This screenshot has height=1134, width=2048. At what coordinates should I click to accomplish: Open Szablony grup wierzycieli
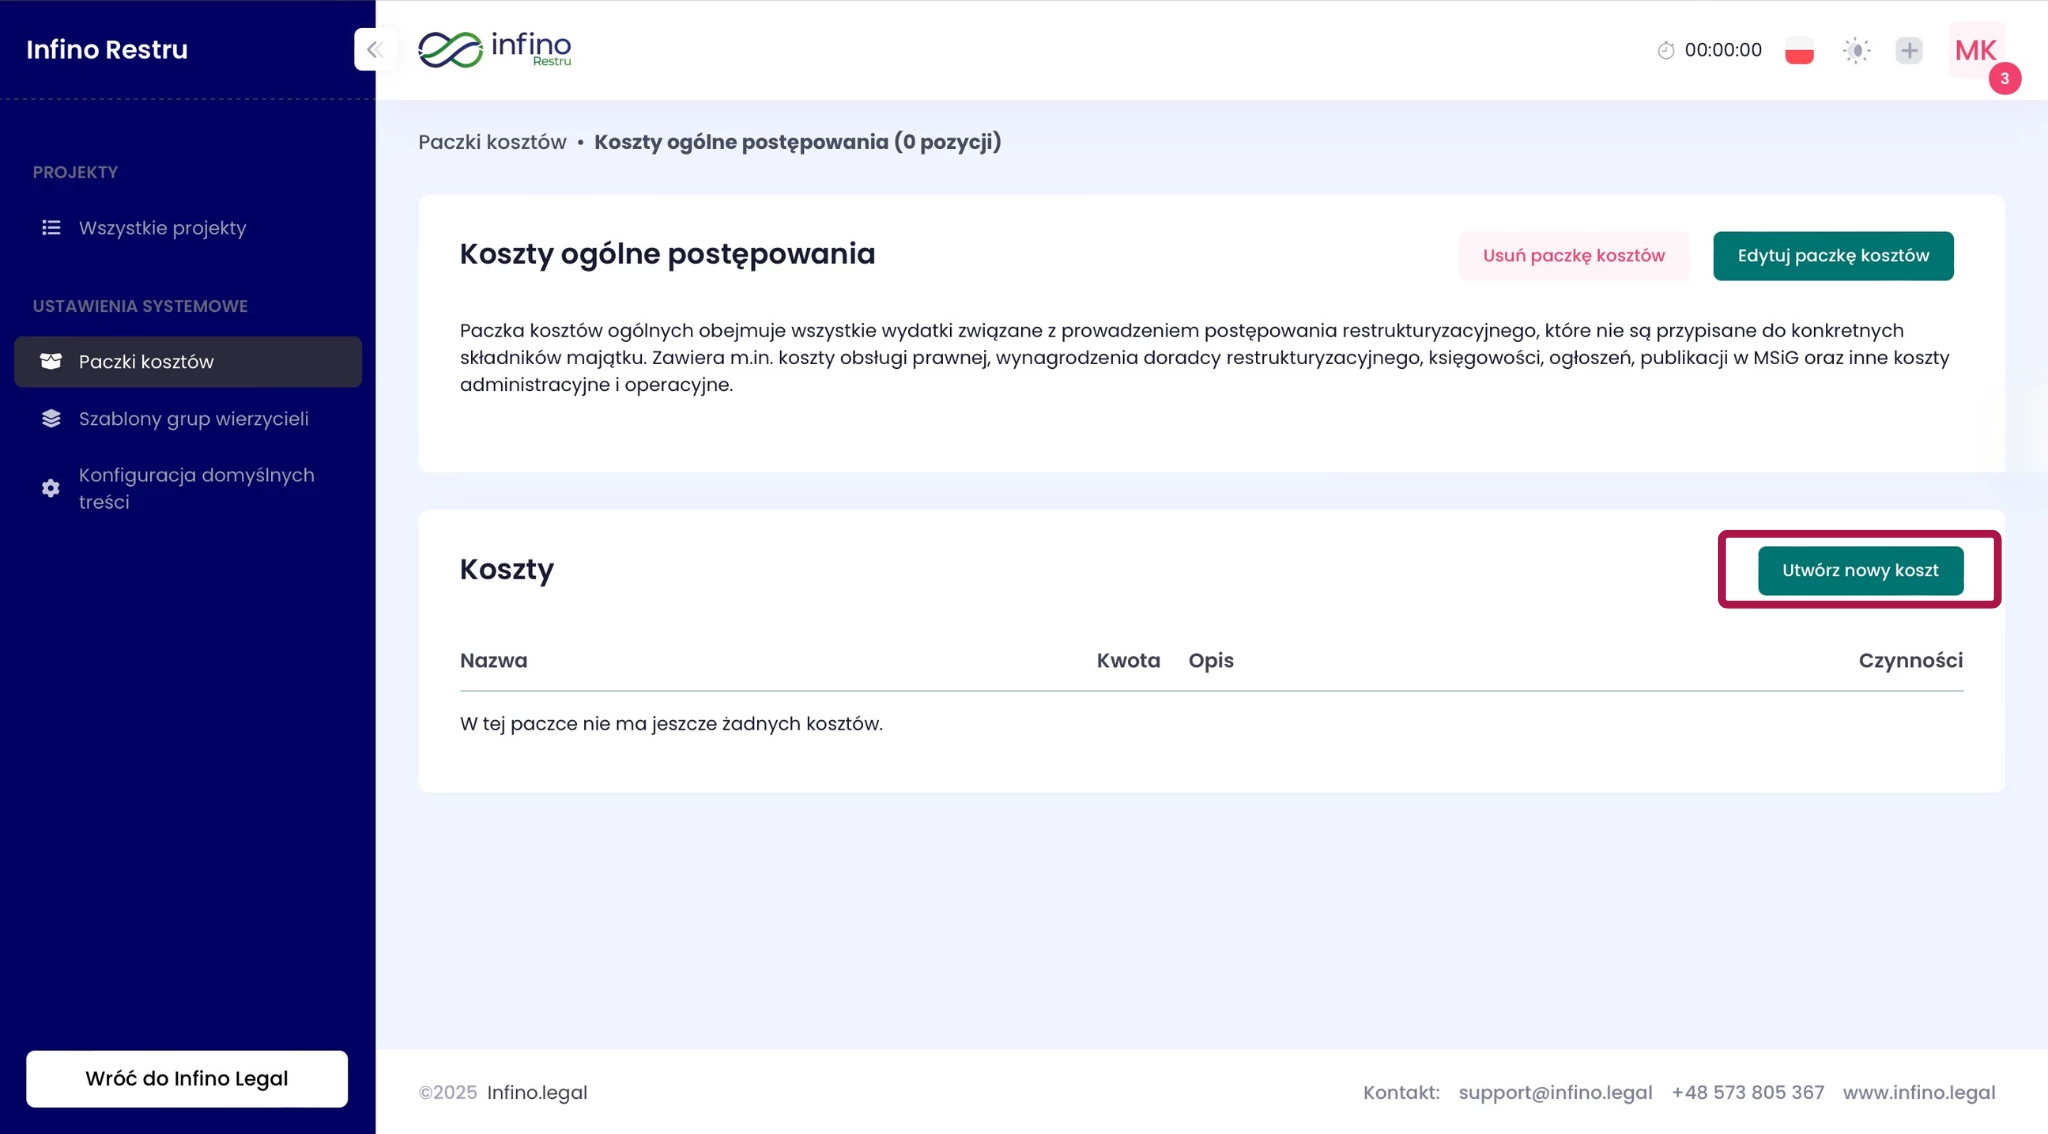point(193,419)
